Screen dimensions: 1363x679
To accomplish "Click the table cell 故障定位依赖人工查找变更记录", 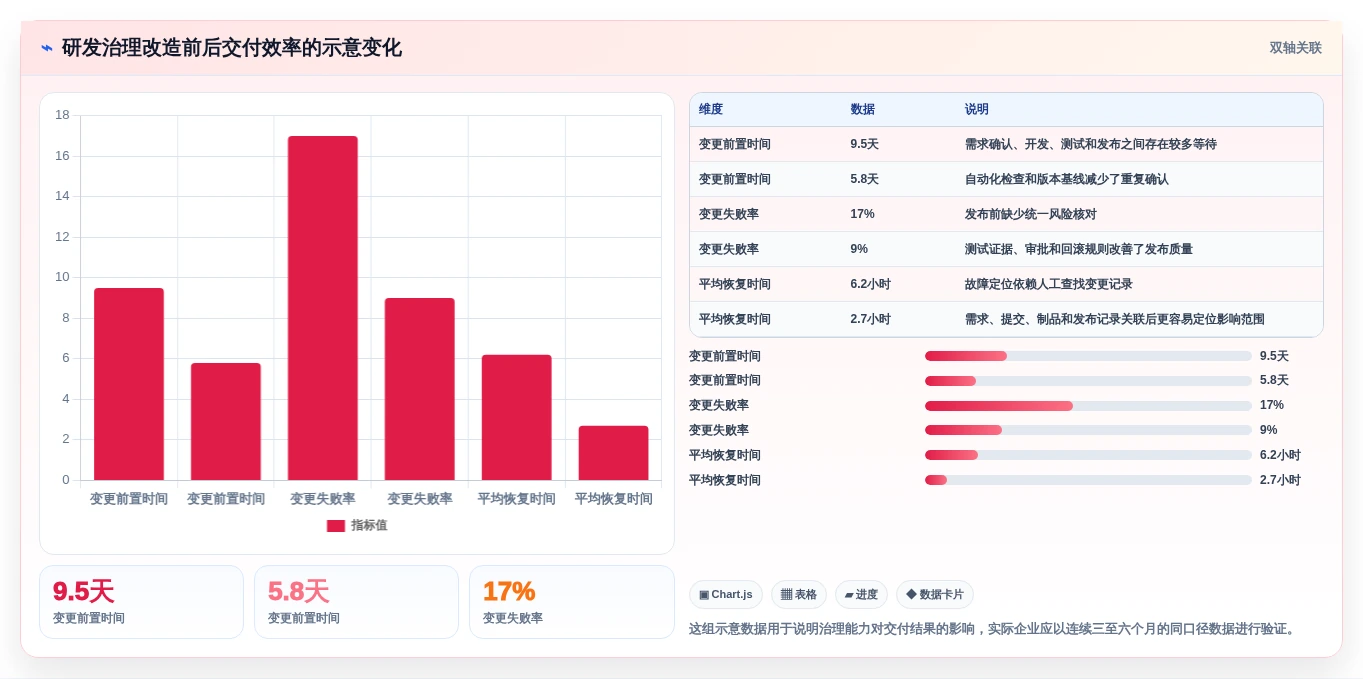I will (x=1049, y=285).
